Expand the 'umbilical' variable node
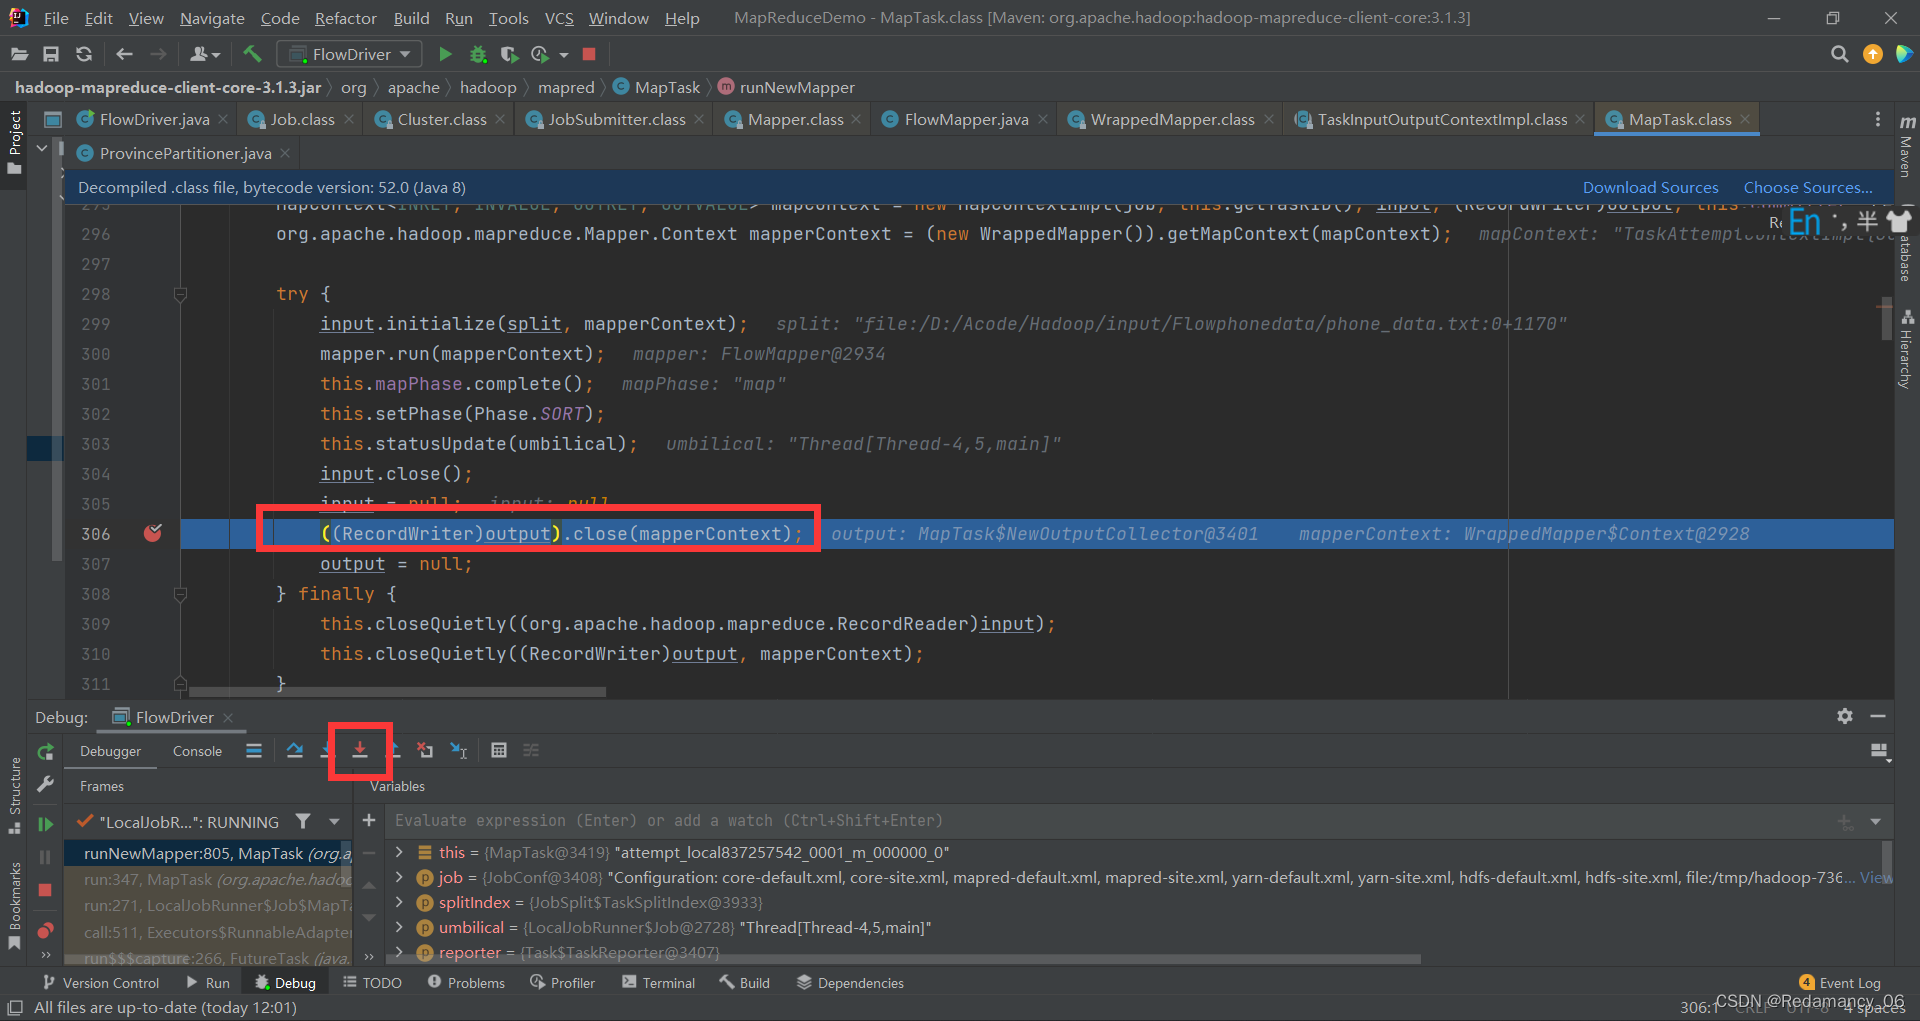The image size is (1920, 1021). pos(399,927)
